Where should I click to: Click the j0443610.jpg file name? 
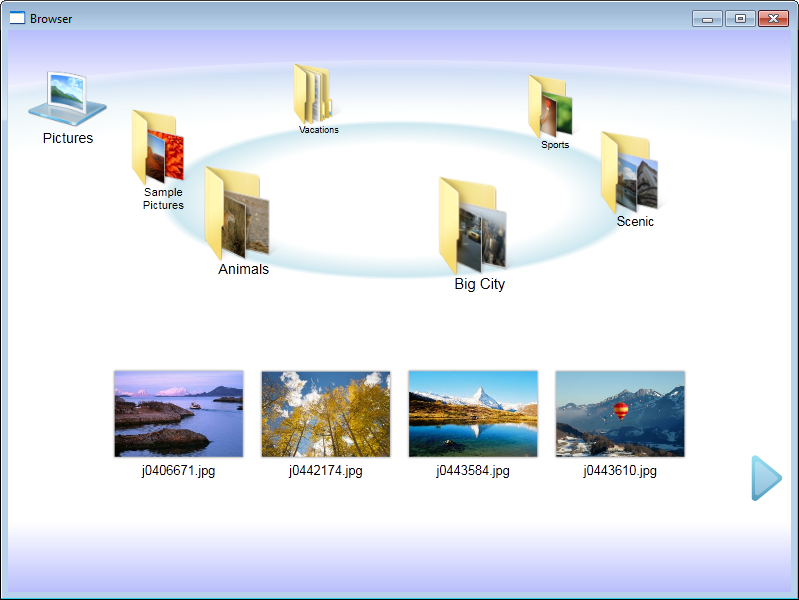tap(620, 471)
